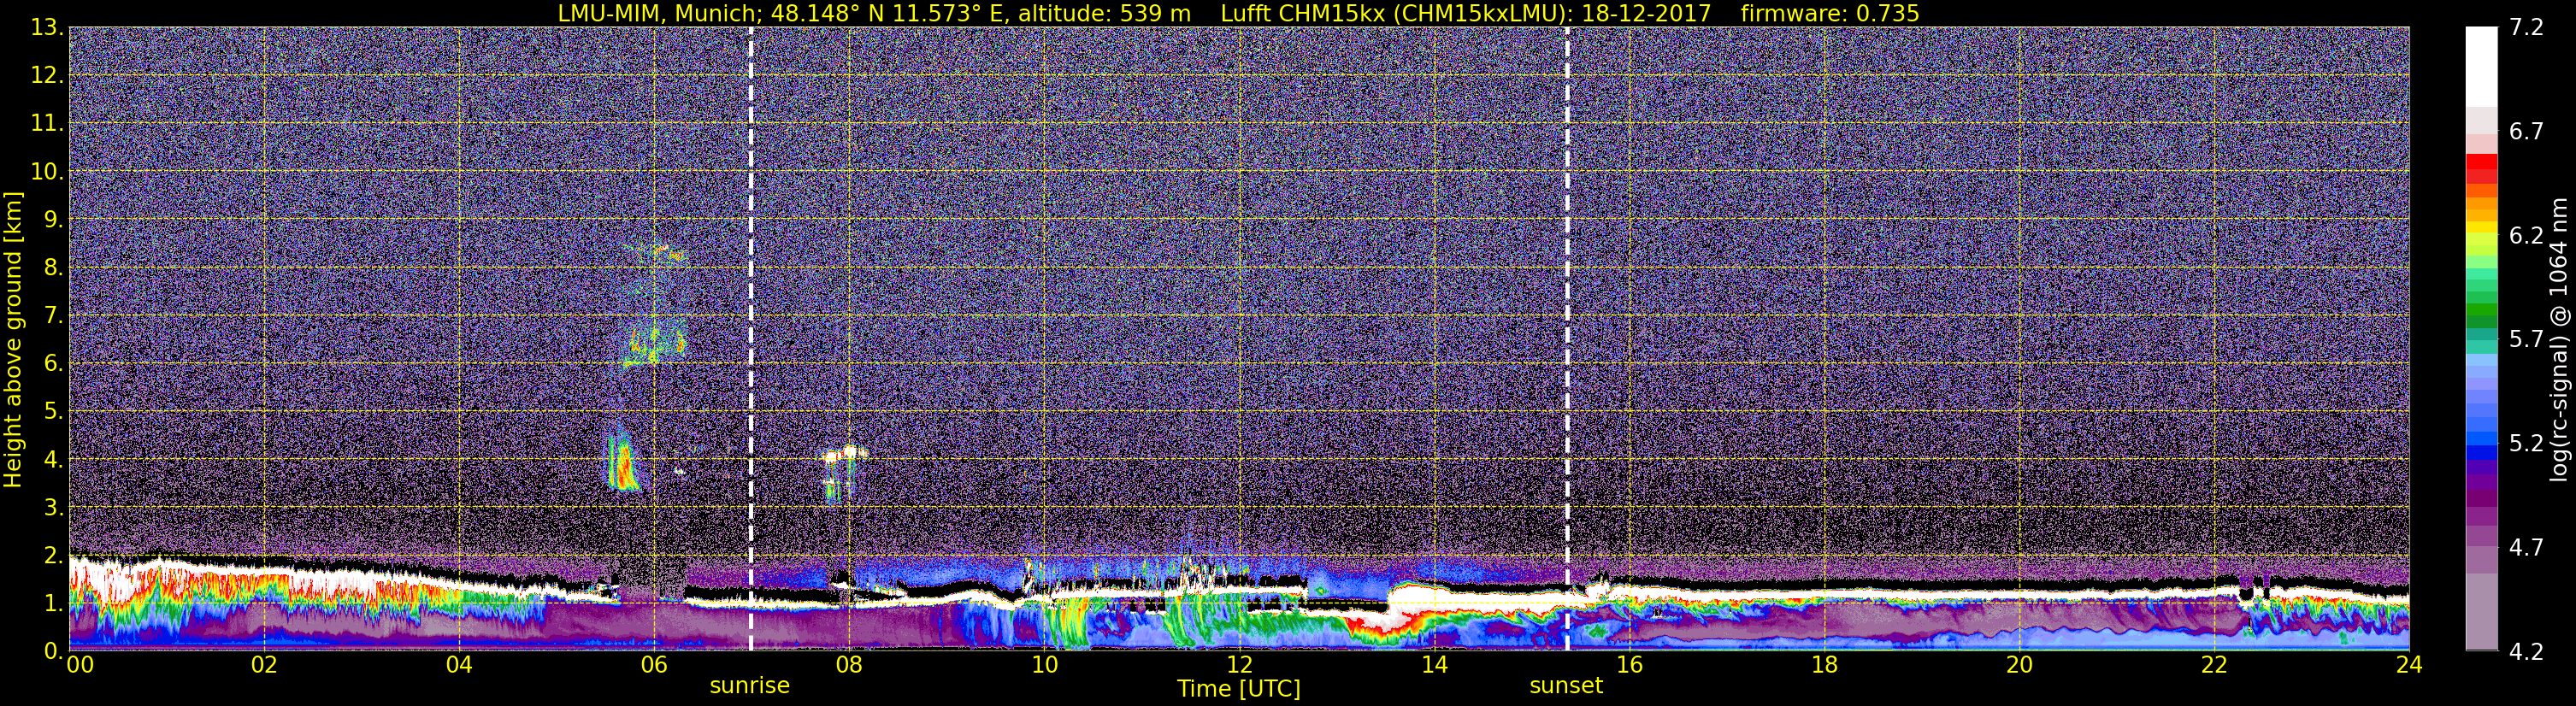Viewport: 2576px width, 706px height.
Task: Click the y-axis tick label '9.'
Action: (53, 219)
